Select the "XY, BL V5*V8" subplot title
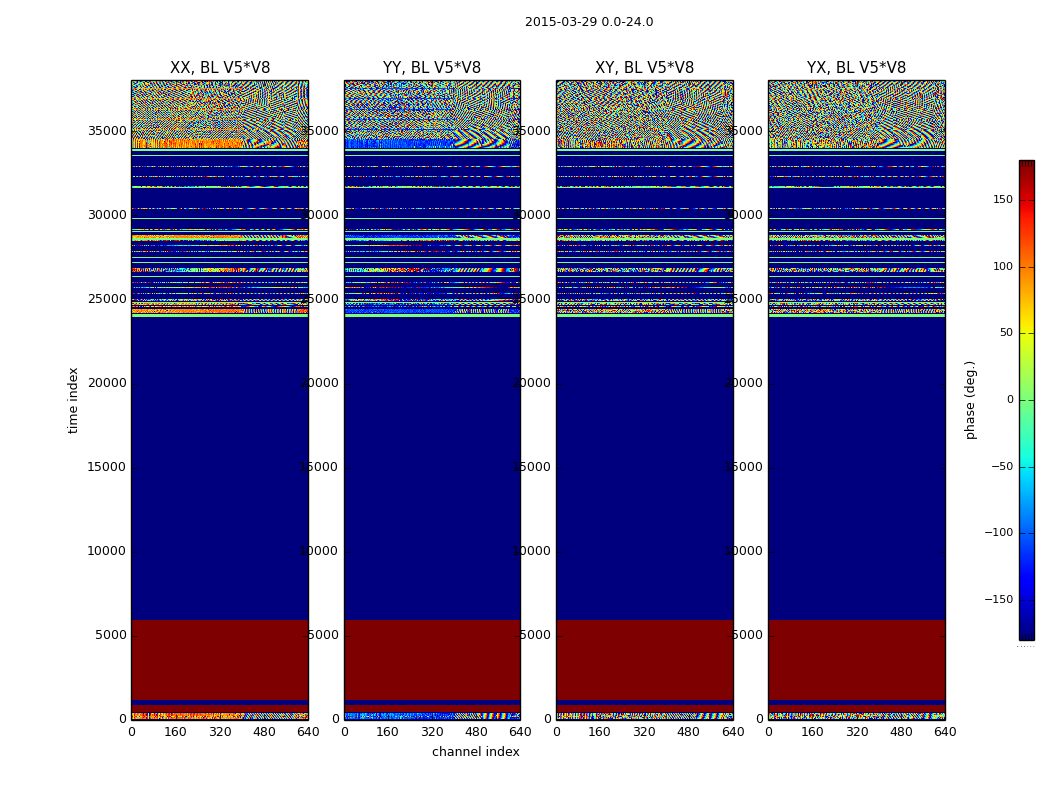Viewport: 1050px width, 800px height. tap(644, 68)
